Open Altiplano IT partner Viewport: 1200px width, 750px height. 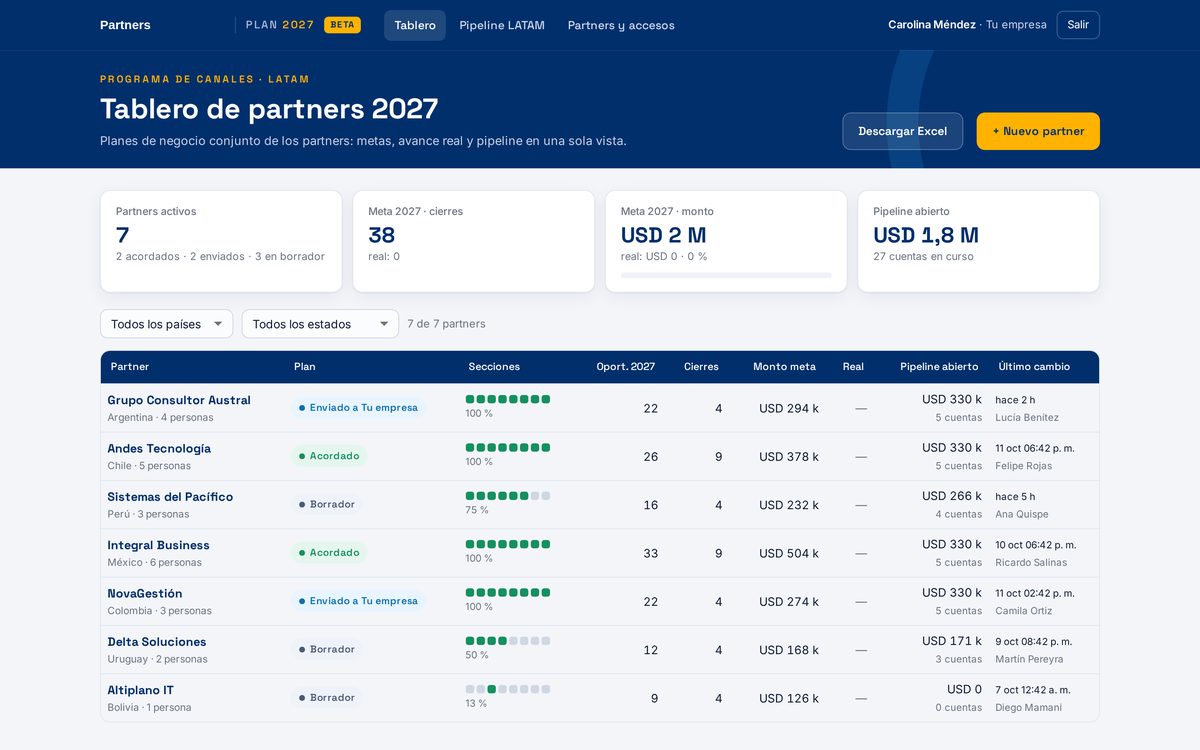pyautogui.click(x=141, y=690)
